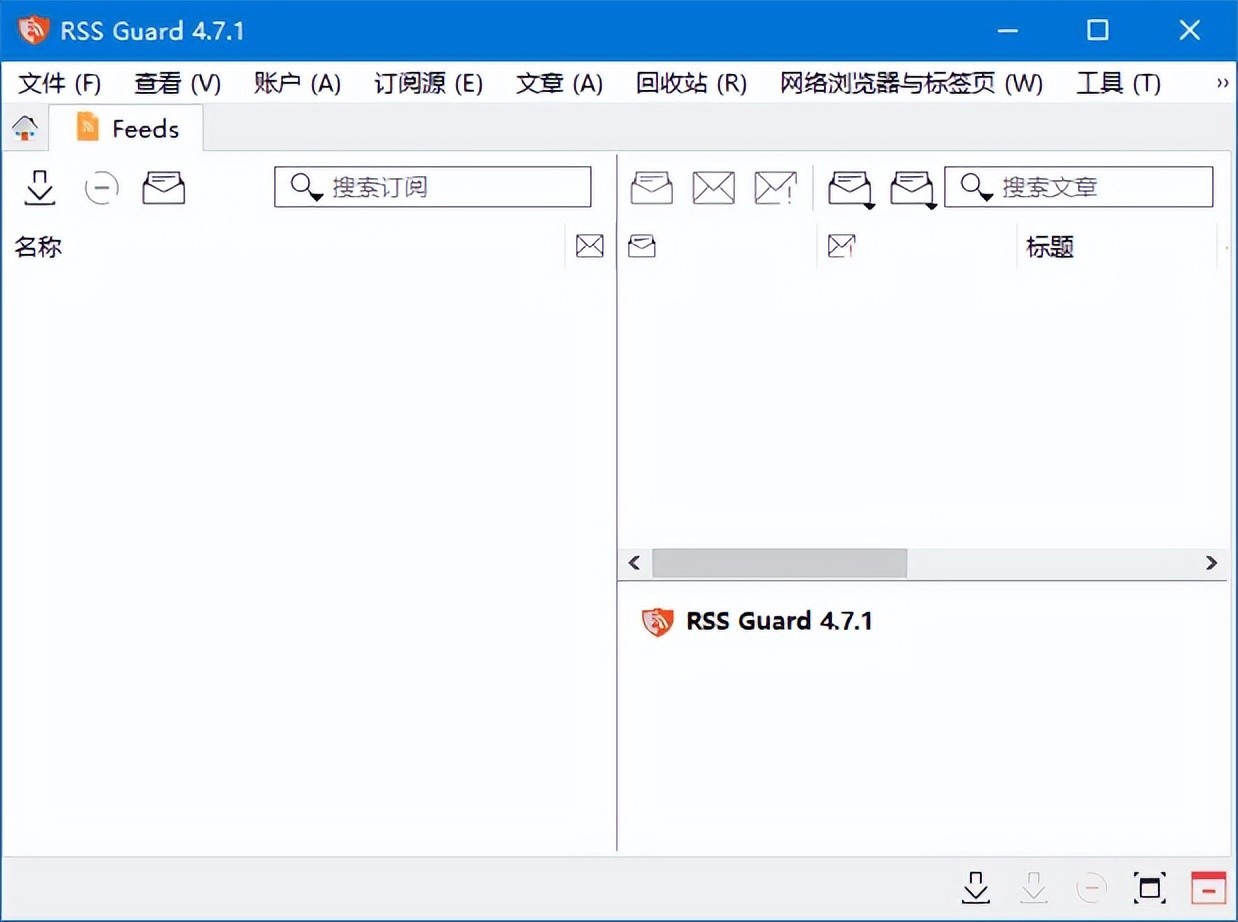
Task: Click the RSS Guard shield logo in preview pane
Action: [657, 622]
